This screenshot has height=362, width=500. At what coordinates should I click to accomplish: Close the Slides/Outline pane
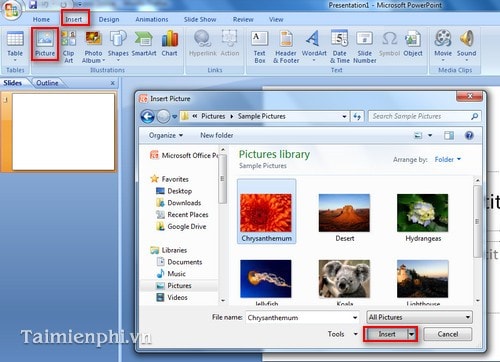point(113,83)
